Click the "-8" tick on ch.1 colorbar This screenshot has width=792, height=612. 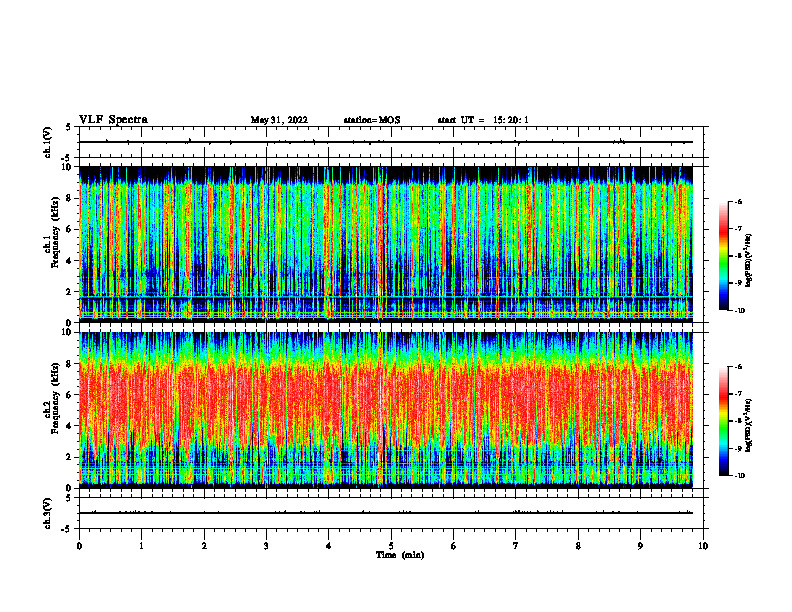point(739,256)
